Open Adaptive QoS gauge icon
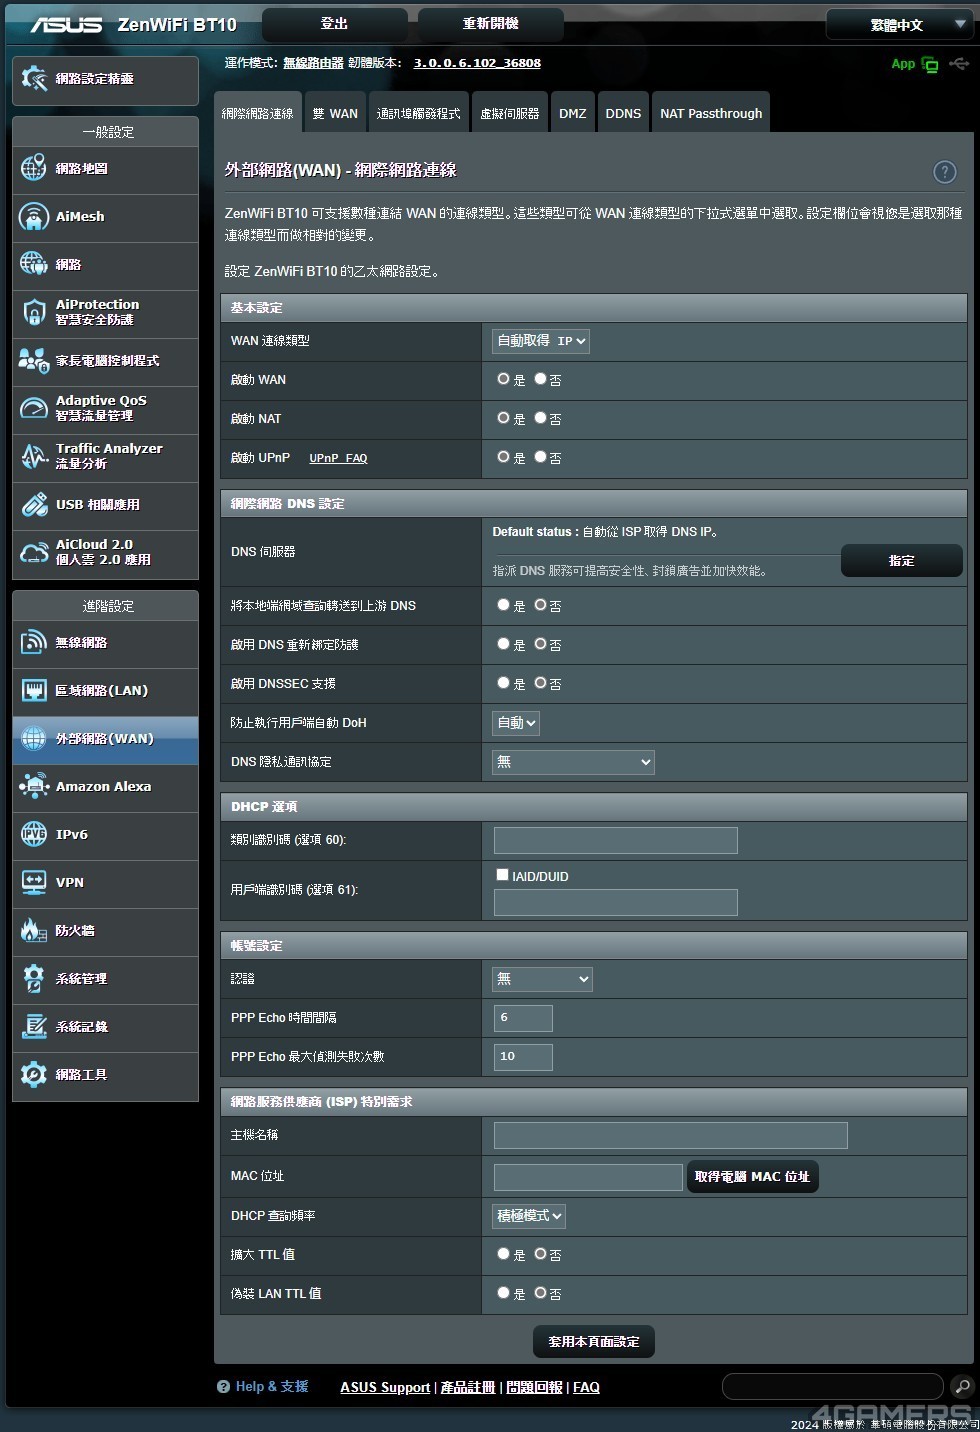 (x=34, y=408)
